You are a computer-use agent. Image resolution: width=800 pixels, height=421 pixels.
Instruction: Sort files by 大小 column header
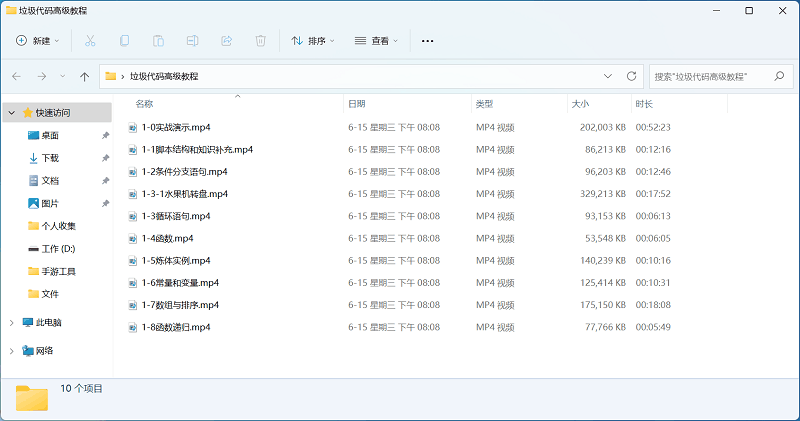click(x=580, y=104)
